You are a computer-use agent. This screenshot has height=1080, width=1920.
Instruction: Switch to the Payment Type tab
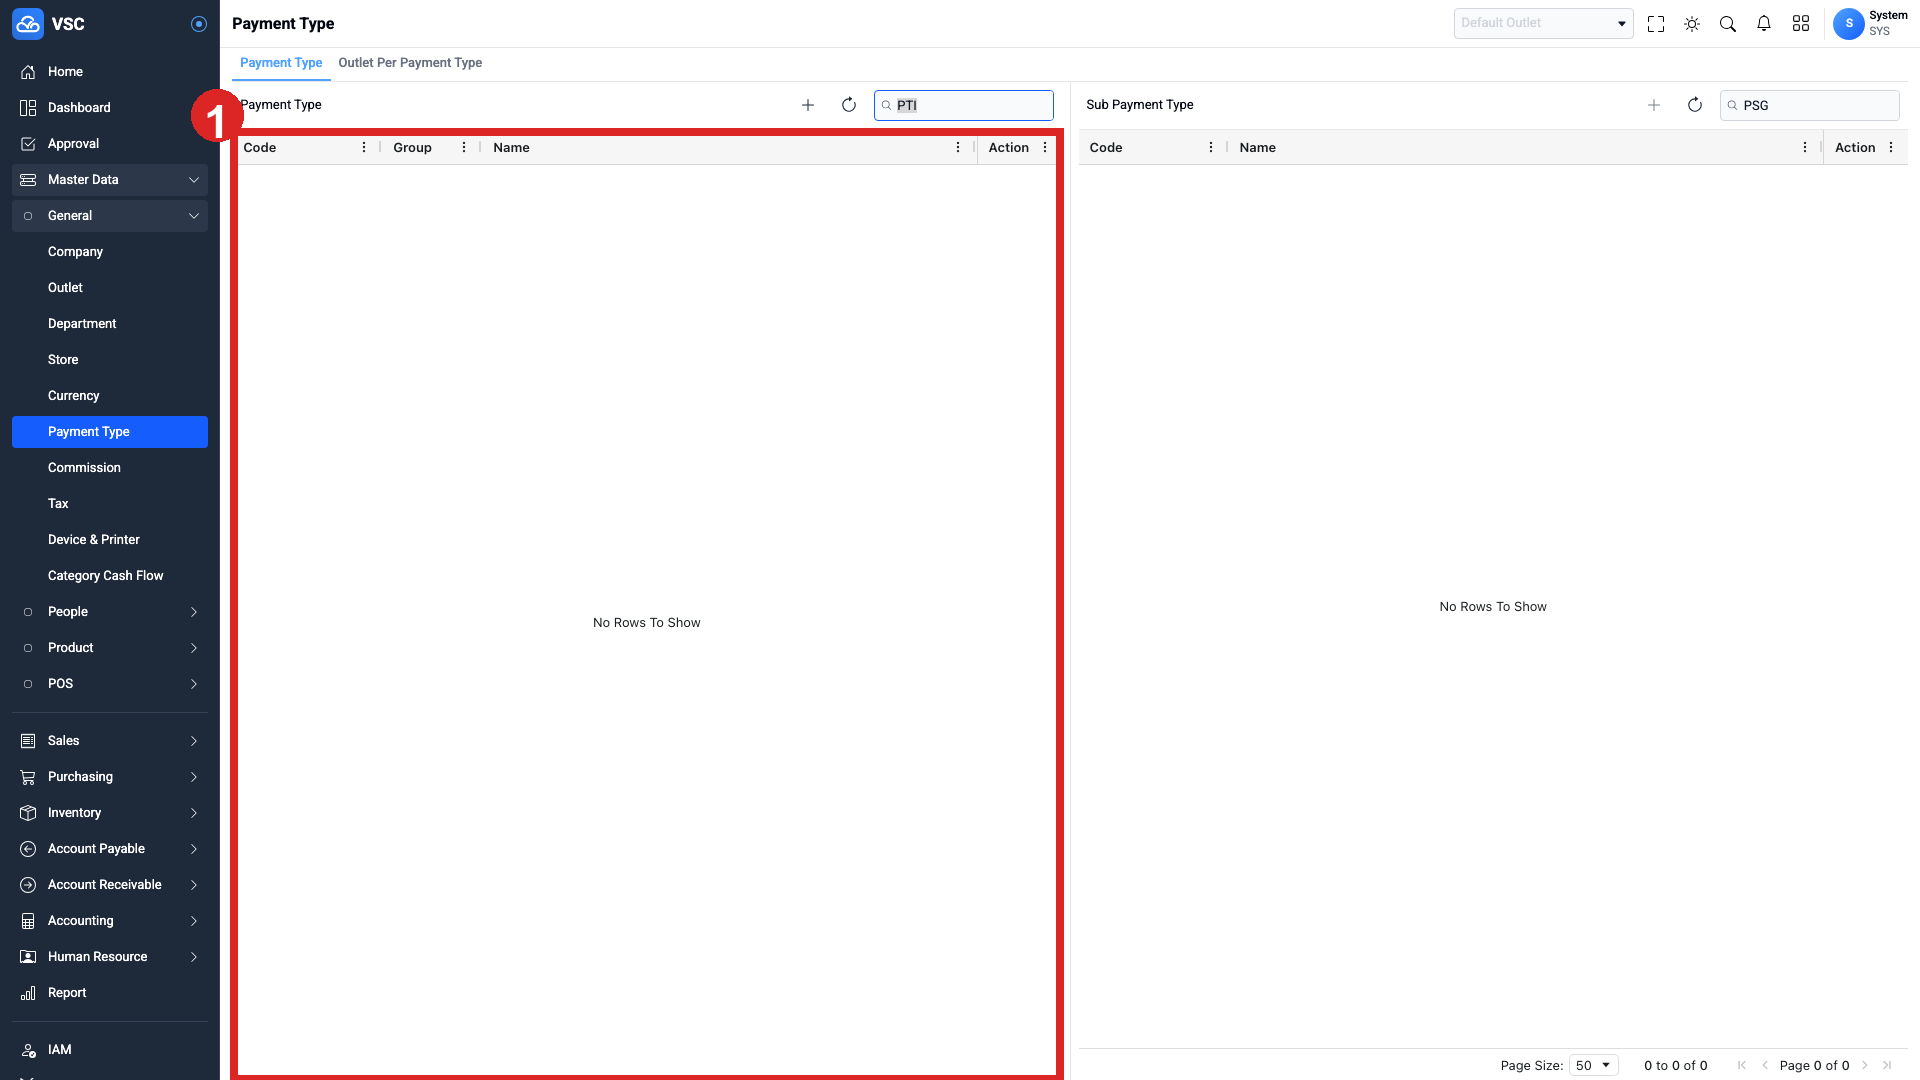click(x=281, y=63)
